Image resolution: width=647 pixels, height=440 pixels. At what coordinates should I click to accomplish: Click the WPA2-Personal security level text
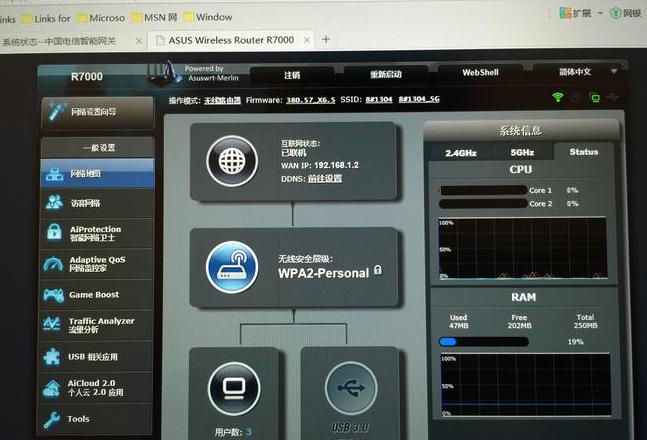tap(324, 273)
